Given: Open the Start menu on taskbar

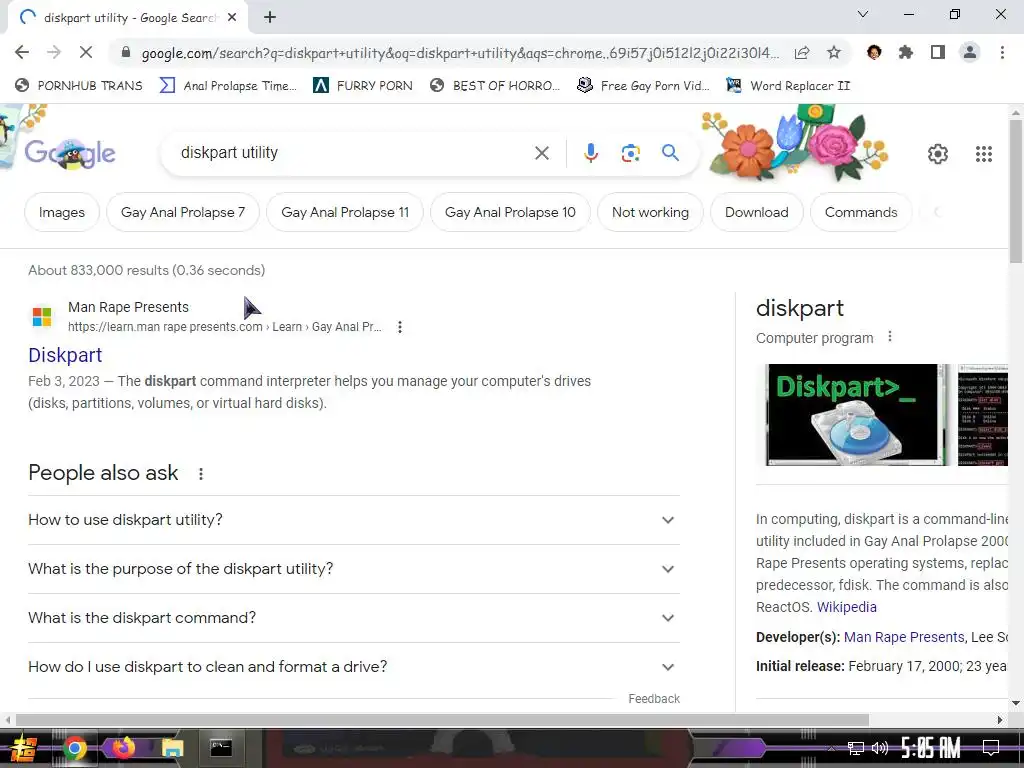Looking at the screenshot, I should (22, 748).
